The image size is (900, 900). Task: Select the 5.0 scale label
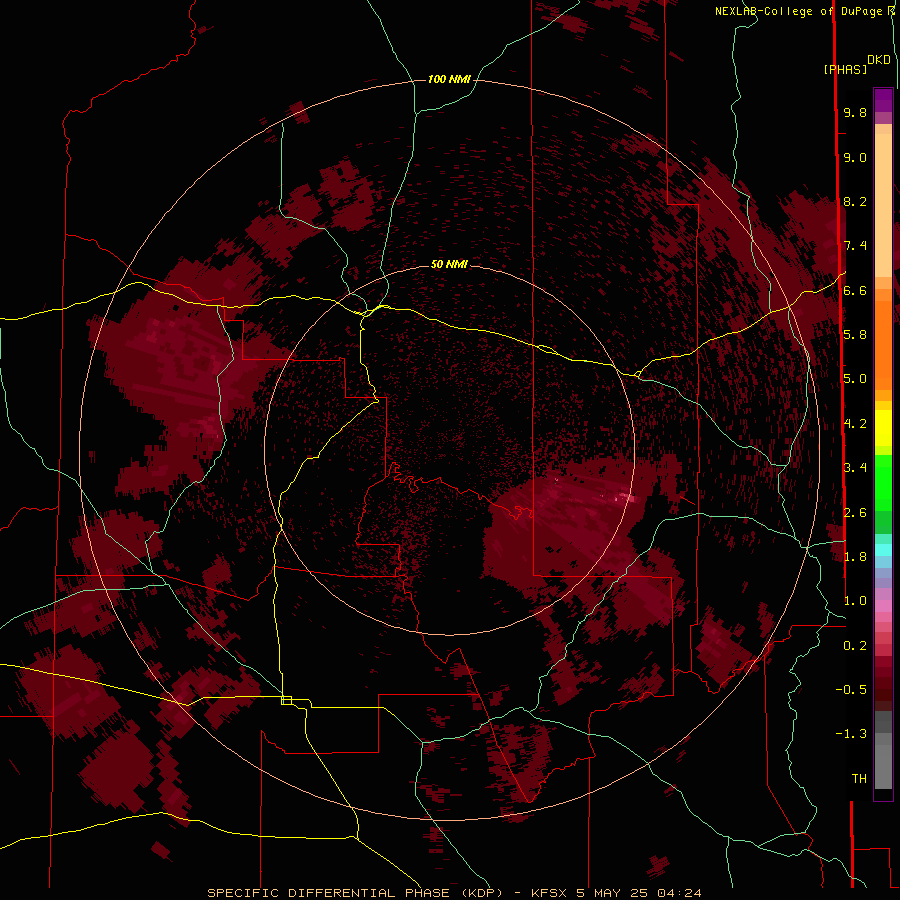(x=855, y=379)
